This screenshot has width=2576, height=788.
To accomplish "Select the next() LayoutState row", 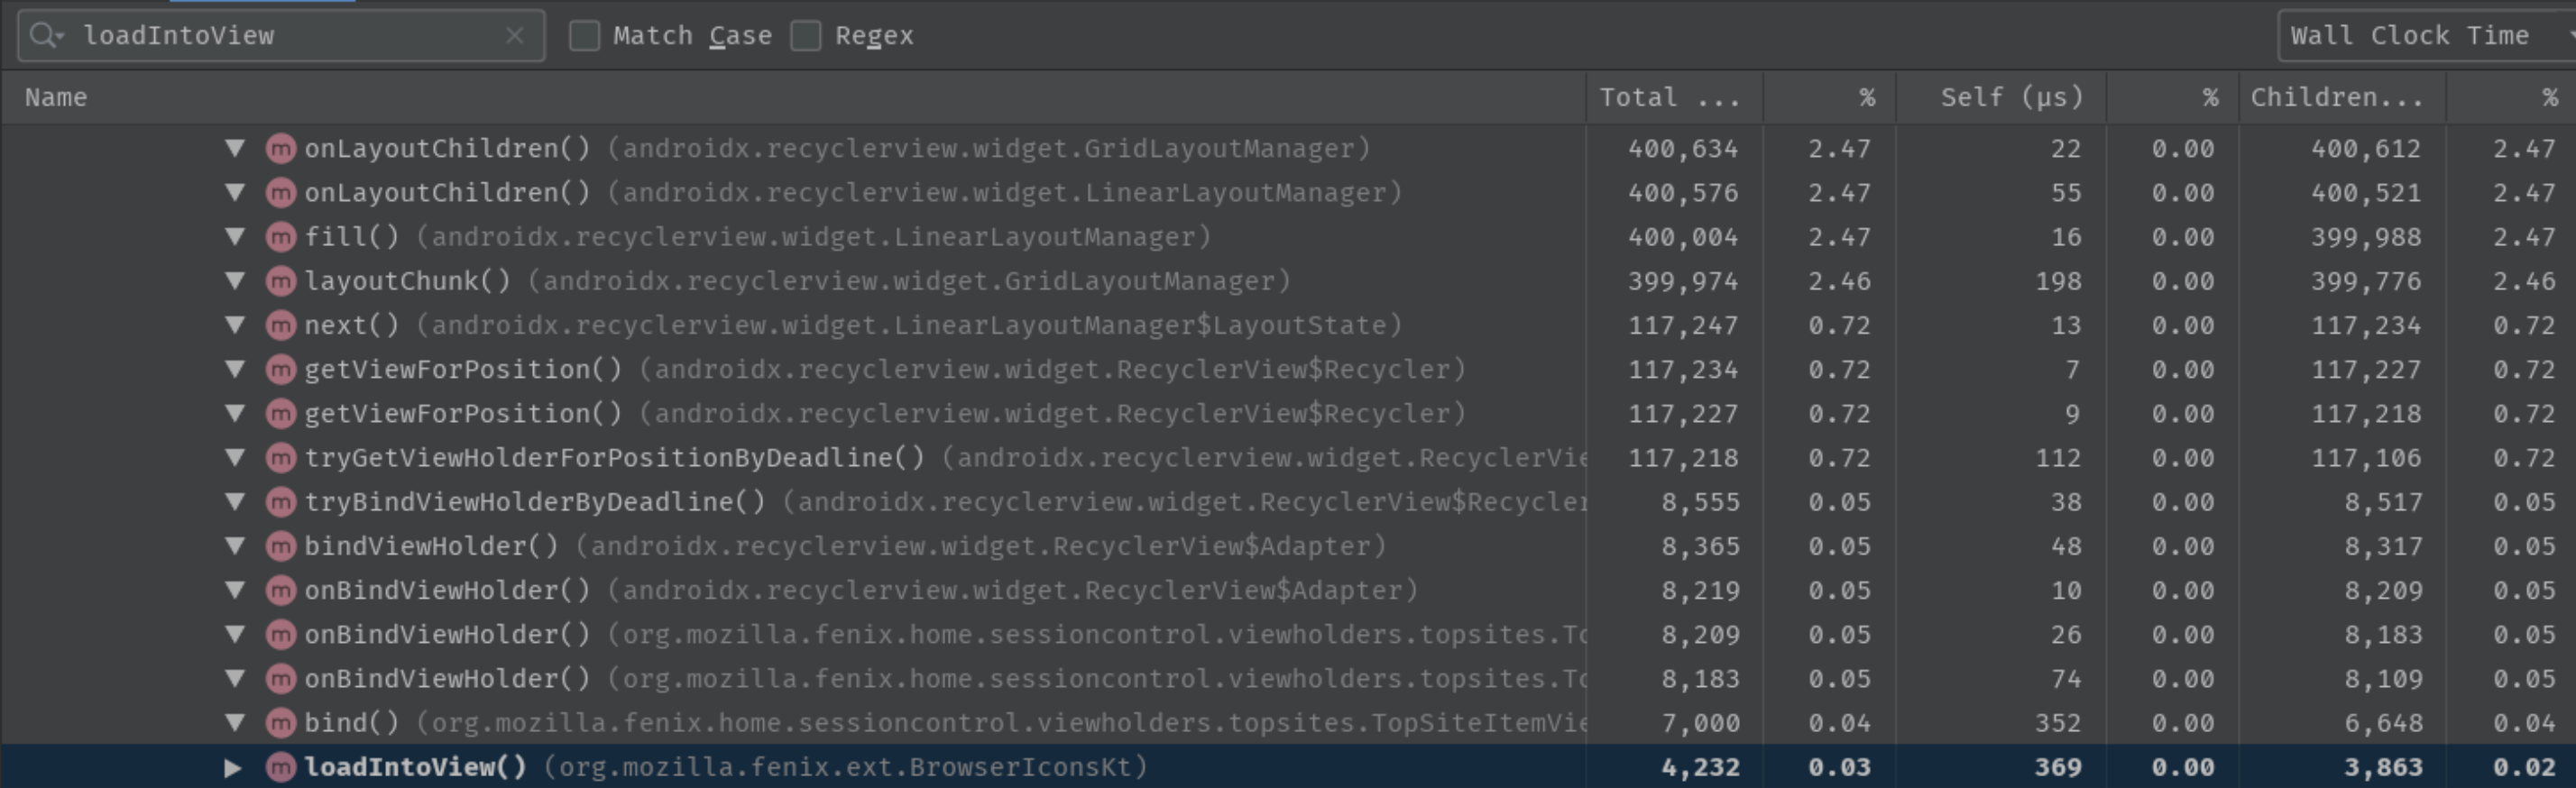I will [x=853, y=325].
